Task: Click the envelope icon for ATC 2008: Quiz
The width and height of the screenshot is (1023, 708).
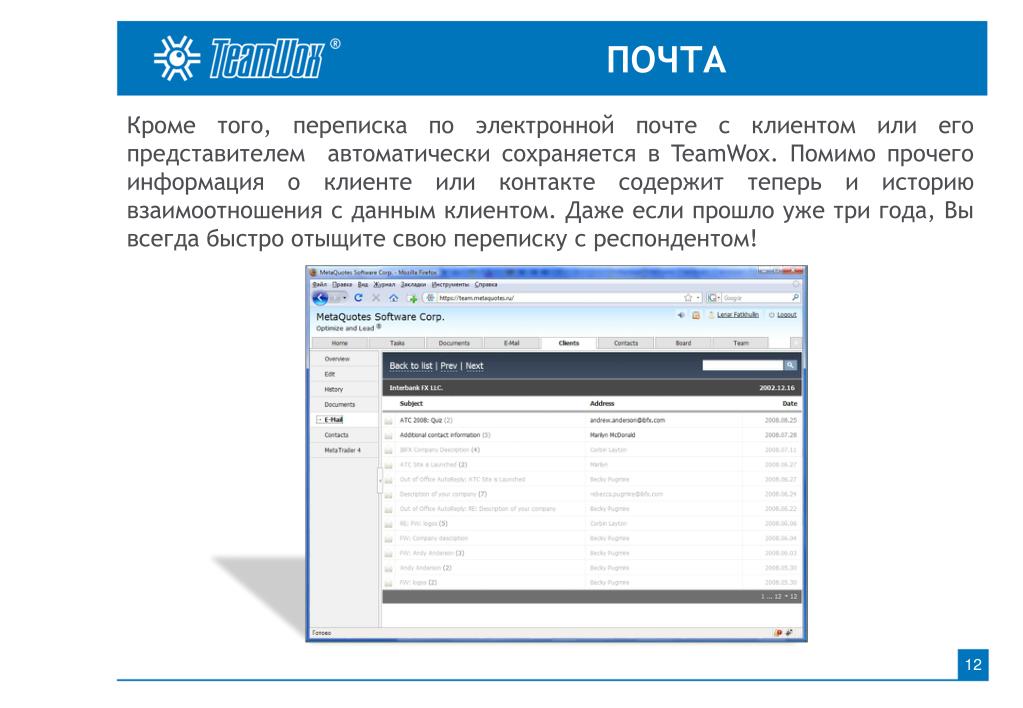Action: (x=388, y=421)
